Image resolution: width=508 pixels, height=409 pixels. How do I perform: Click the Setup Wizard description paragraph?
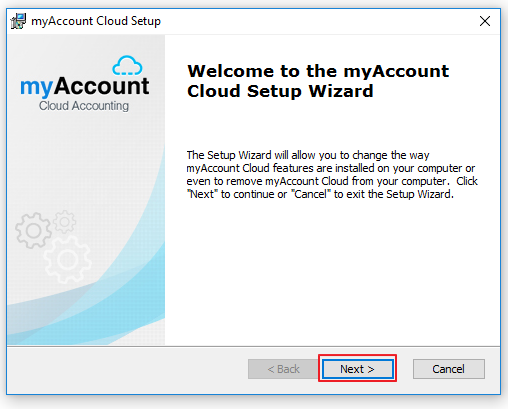point(332,174)
